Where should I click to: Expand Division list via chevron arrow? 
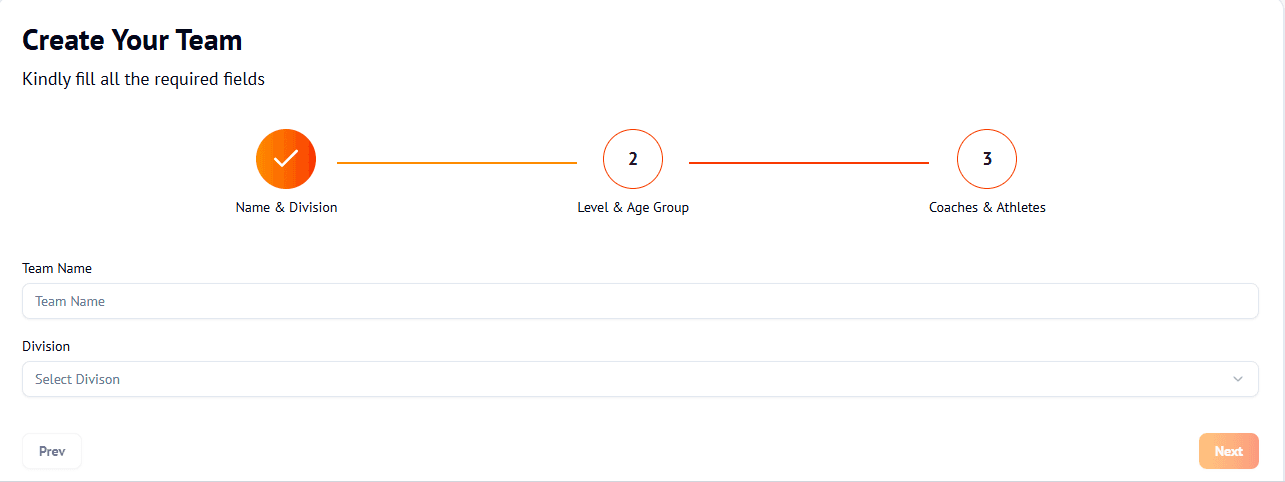(x=1238, y=379)
